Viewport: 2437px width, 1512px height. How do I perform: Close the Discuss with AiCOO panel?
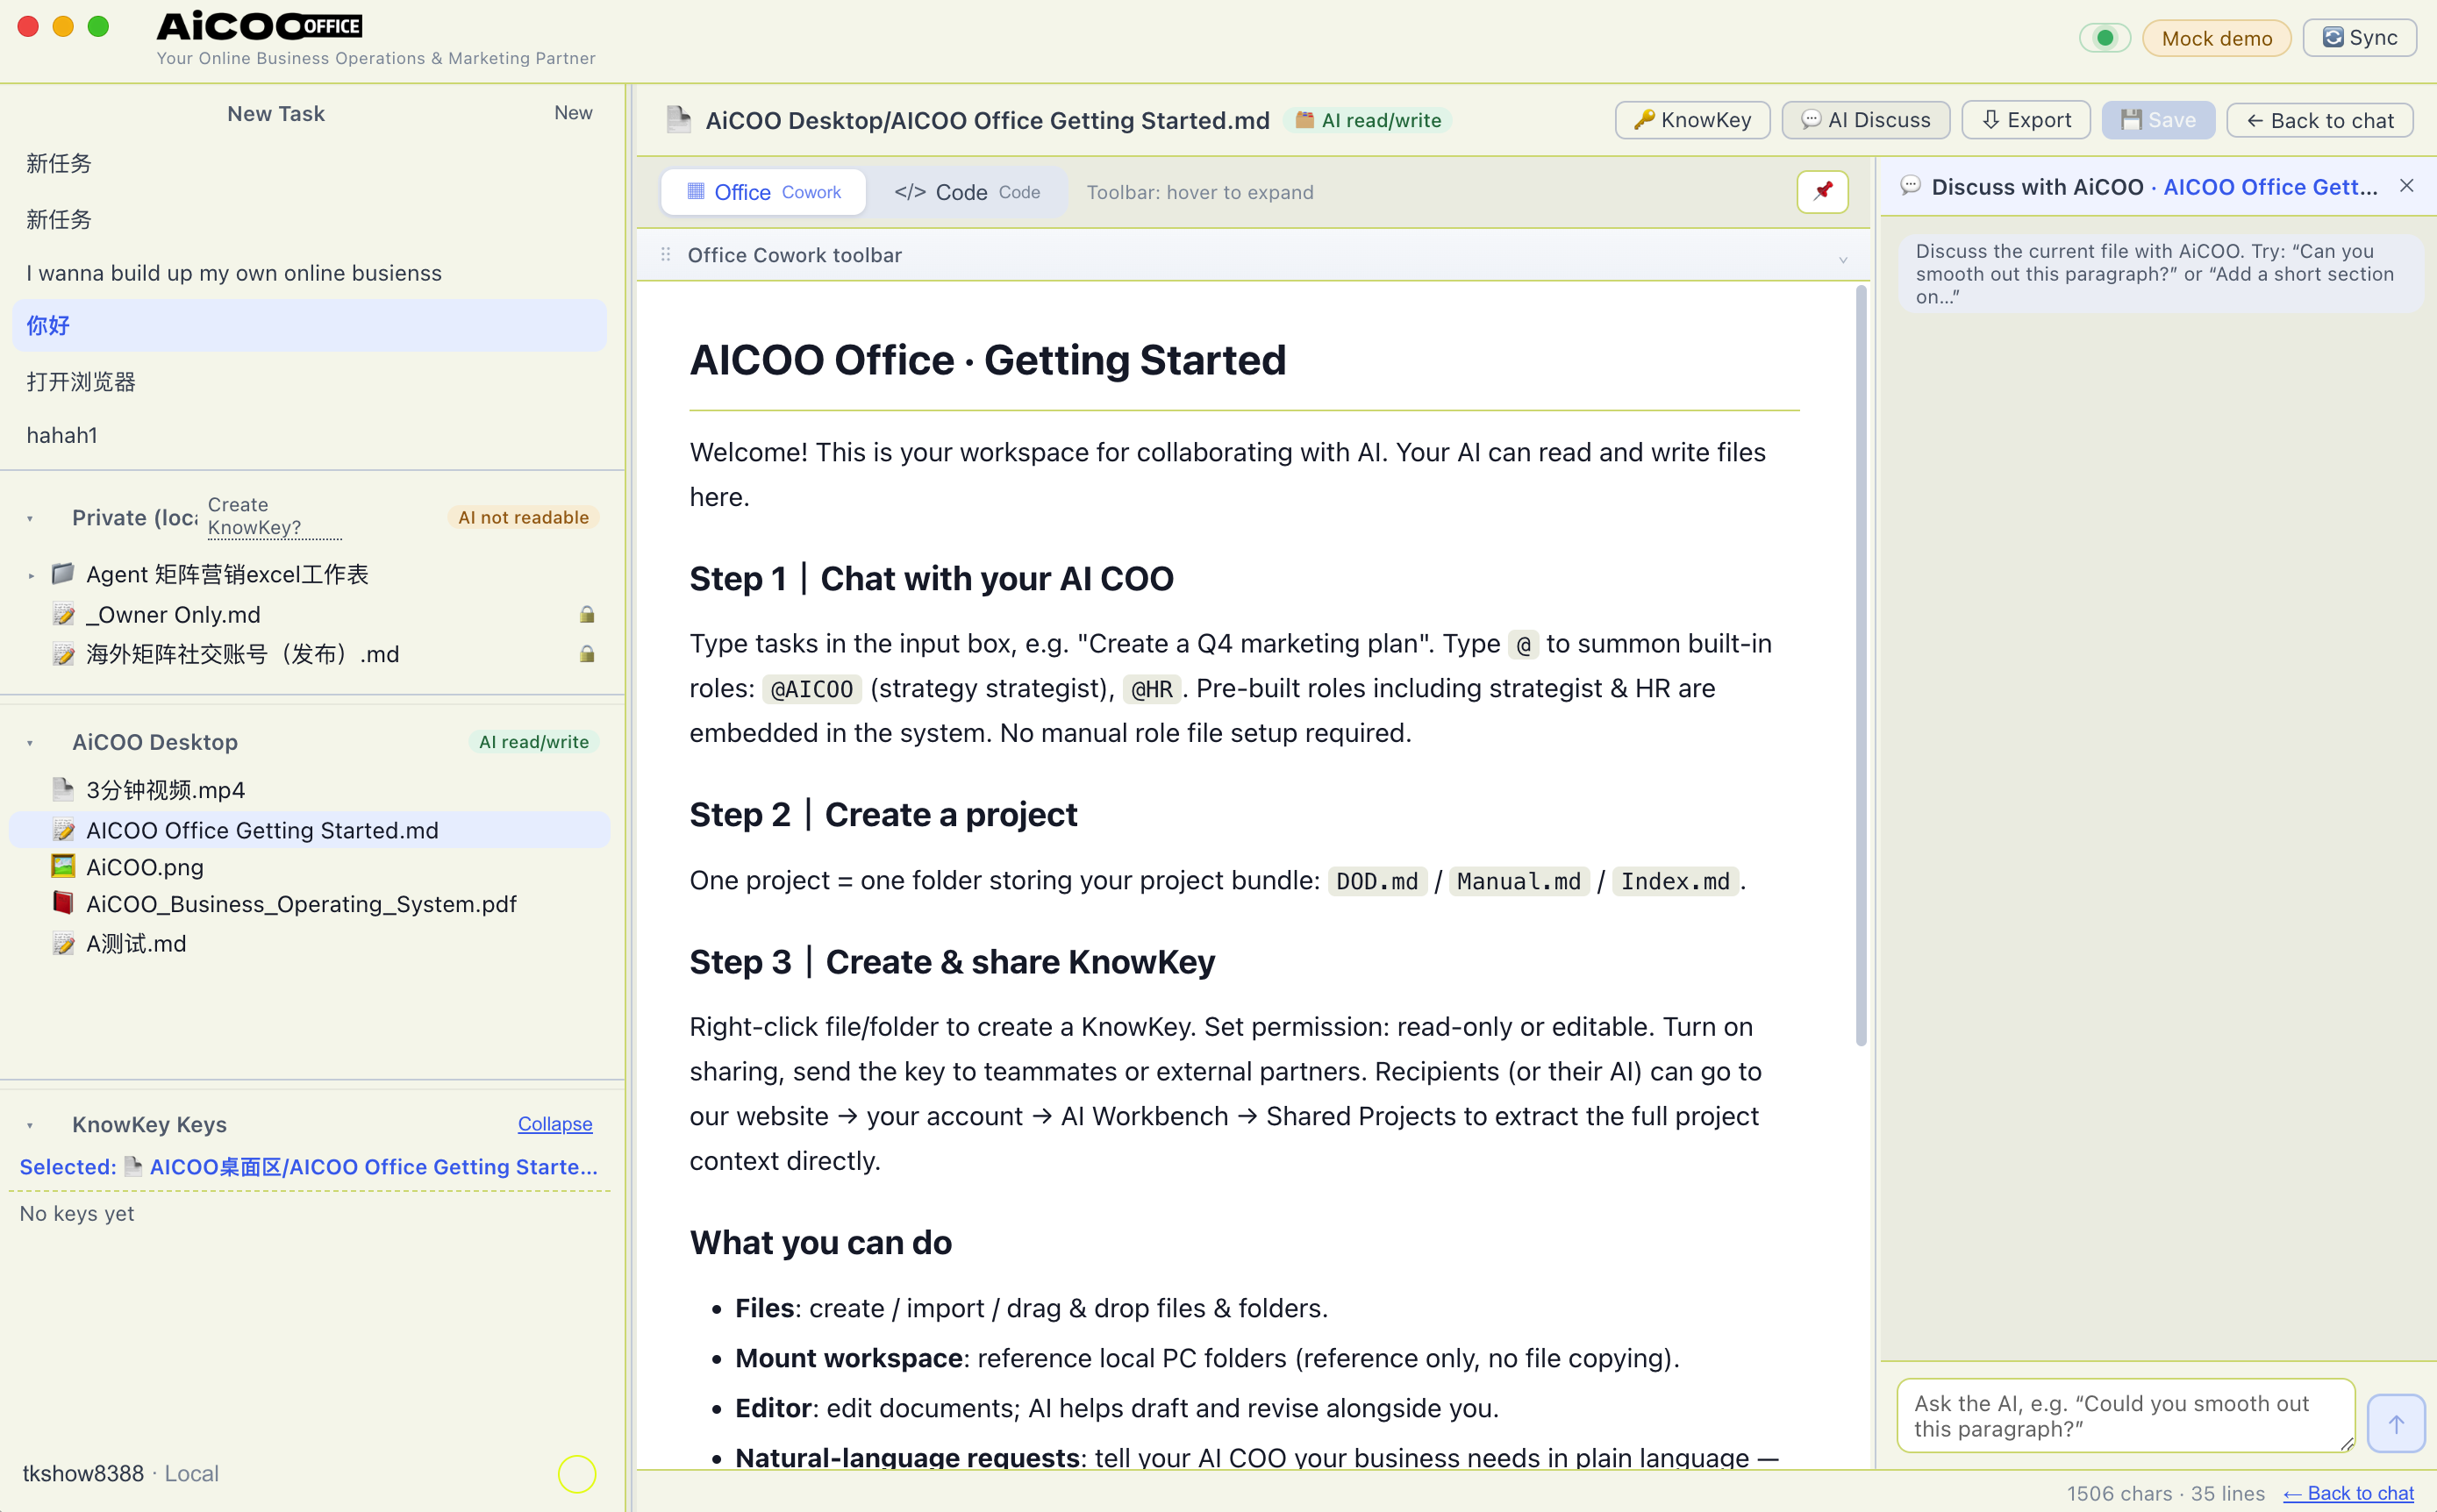(2406, 186)
